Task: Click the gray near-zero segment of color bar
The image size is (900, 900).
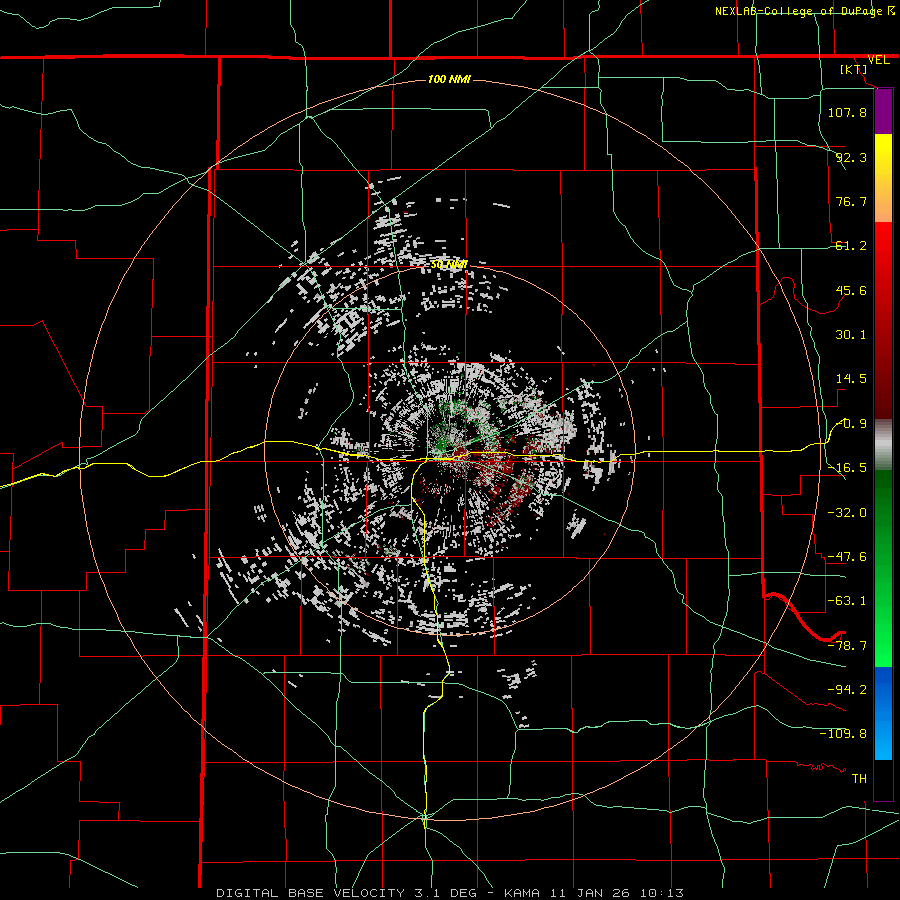Action: click(883, 444)
